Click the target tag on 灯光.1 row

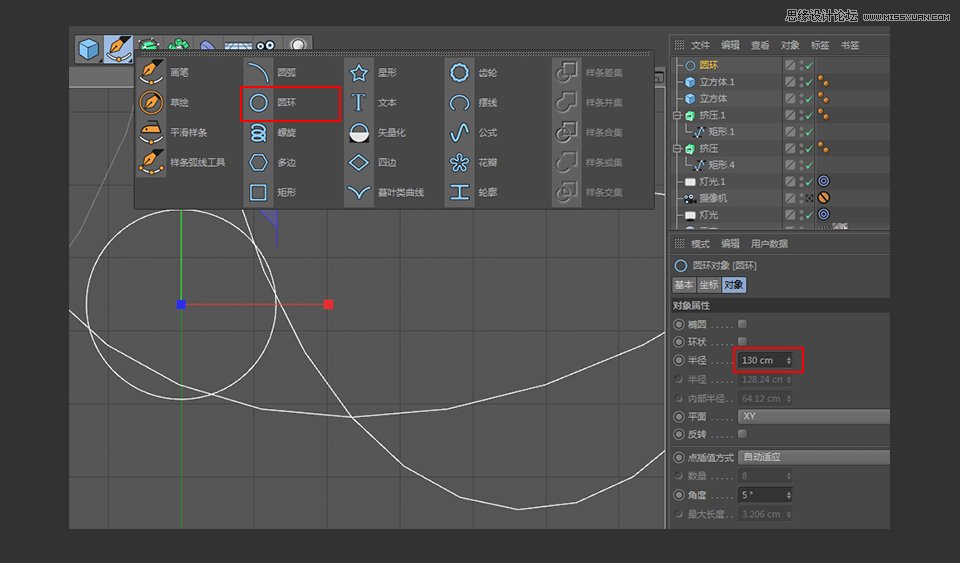(824, 181)
